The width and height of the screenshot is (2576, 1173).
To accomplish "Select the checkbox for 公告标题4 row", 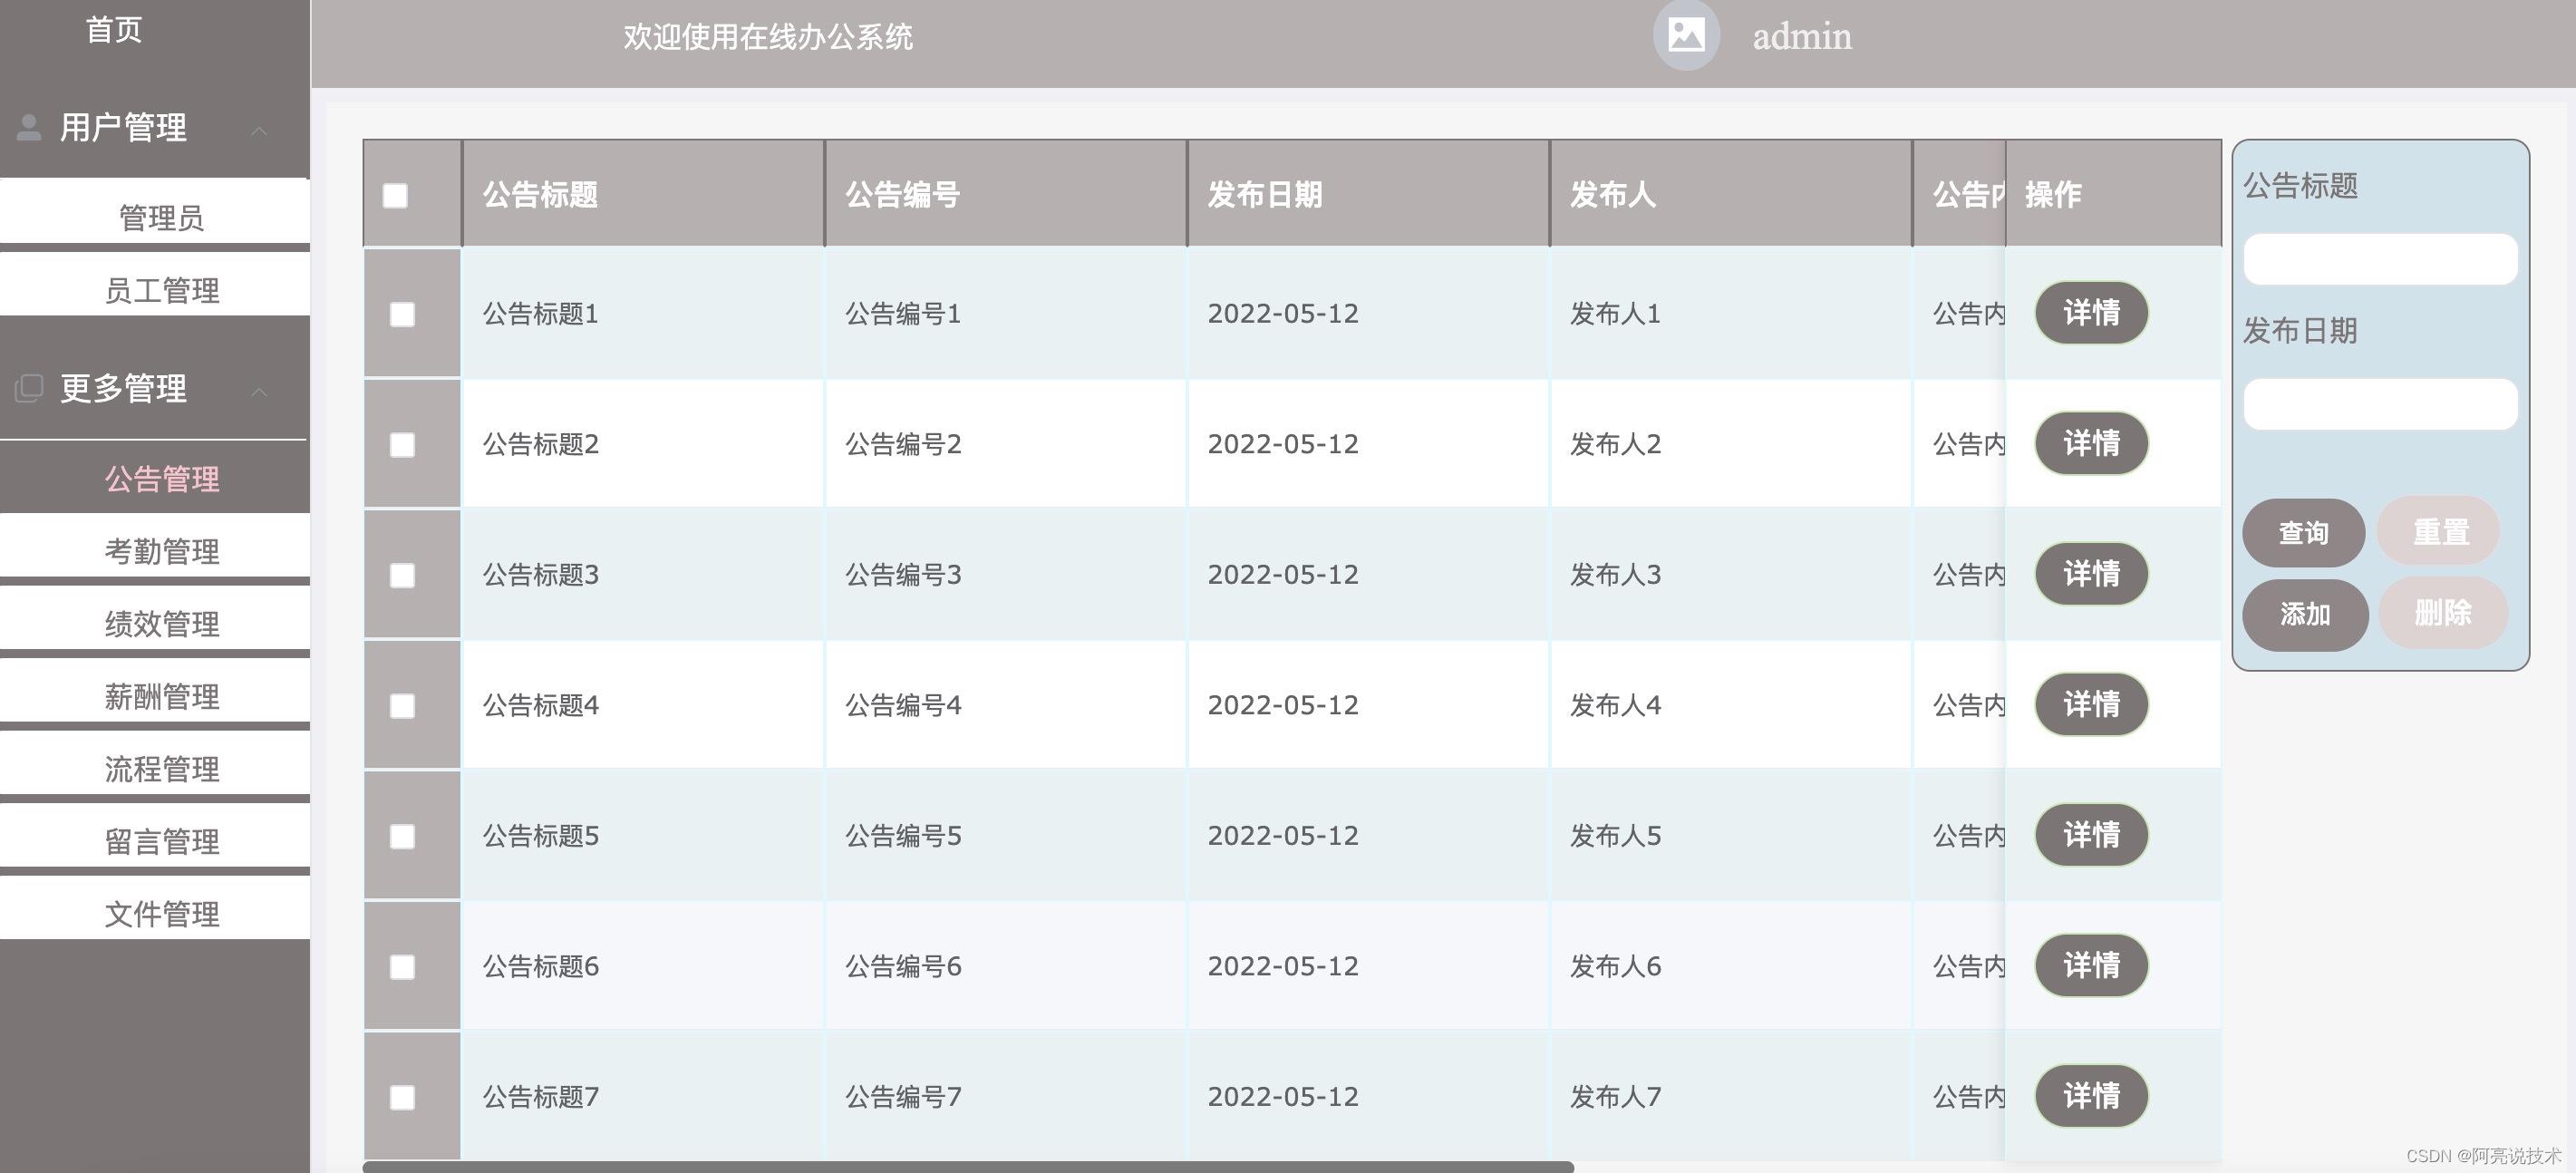I will 402,706.
